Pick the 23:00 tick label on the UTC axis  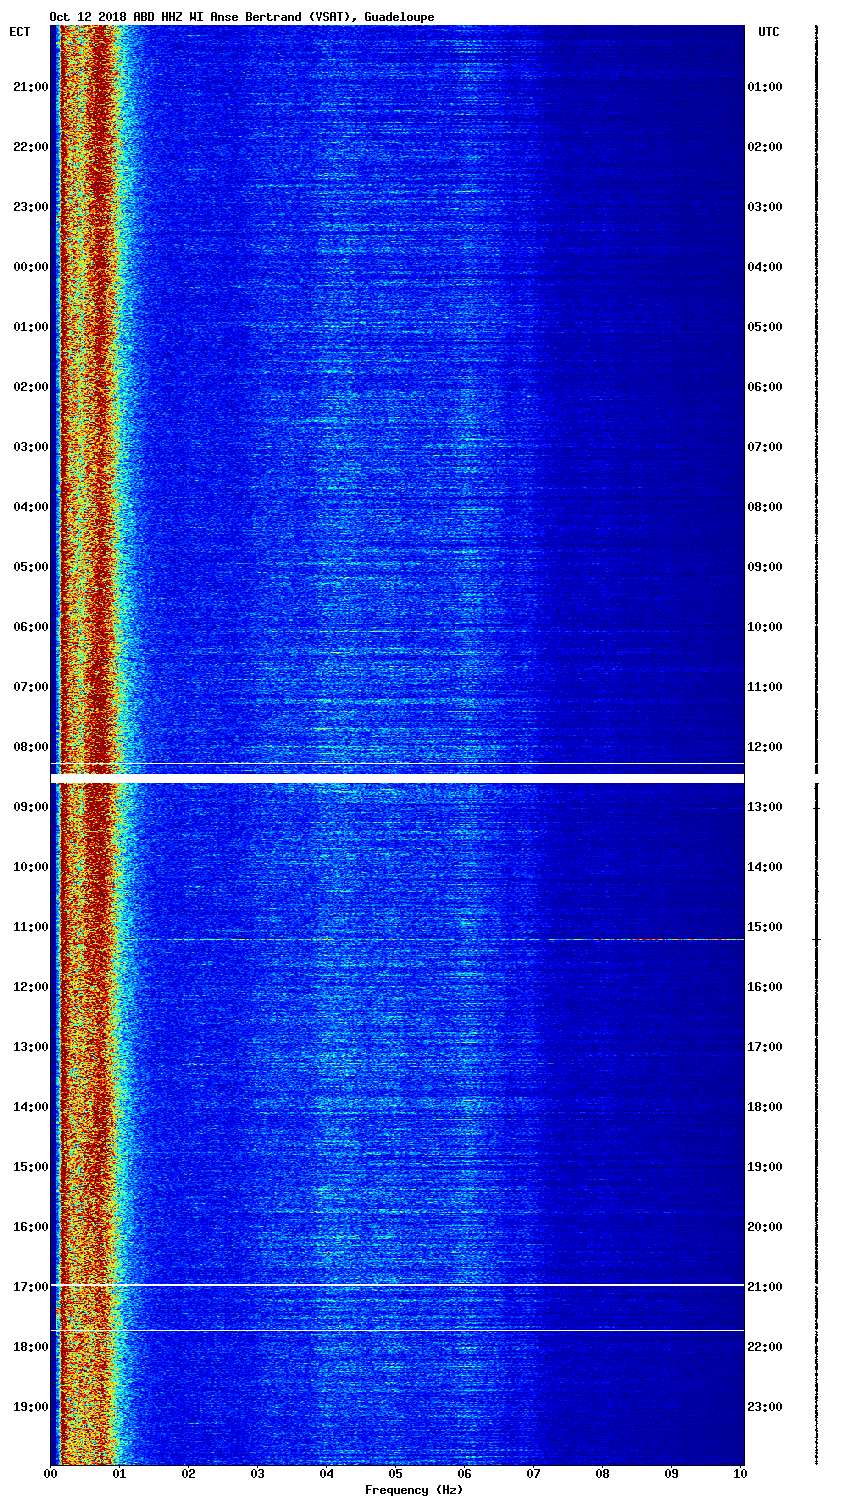tap(765, 1407)
